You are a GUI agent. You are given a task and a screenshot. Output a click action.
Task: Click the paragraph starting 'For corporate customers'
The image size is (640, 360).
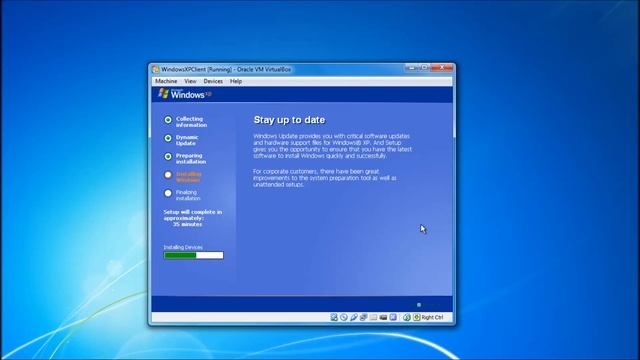(x=325, y=178)
